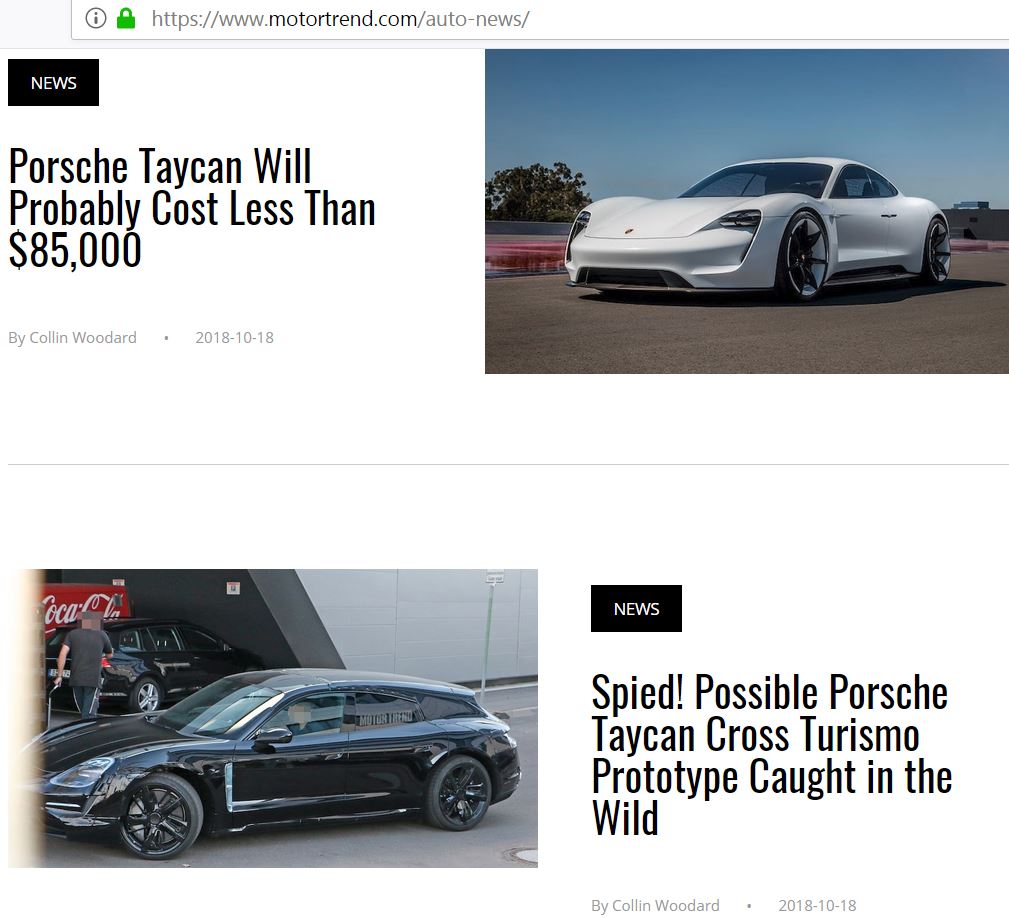Click the NEWS tag above the Taycan cost article
Image resolution: width=1009 pixels, height=918 pixels.
click(53, 82)
